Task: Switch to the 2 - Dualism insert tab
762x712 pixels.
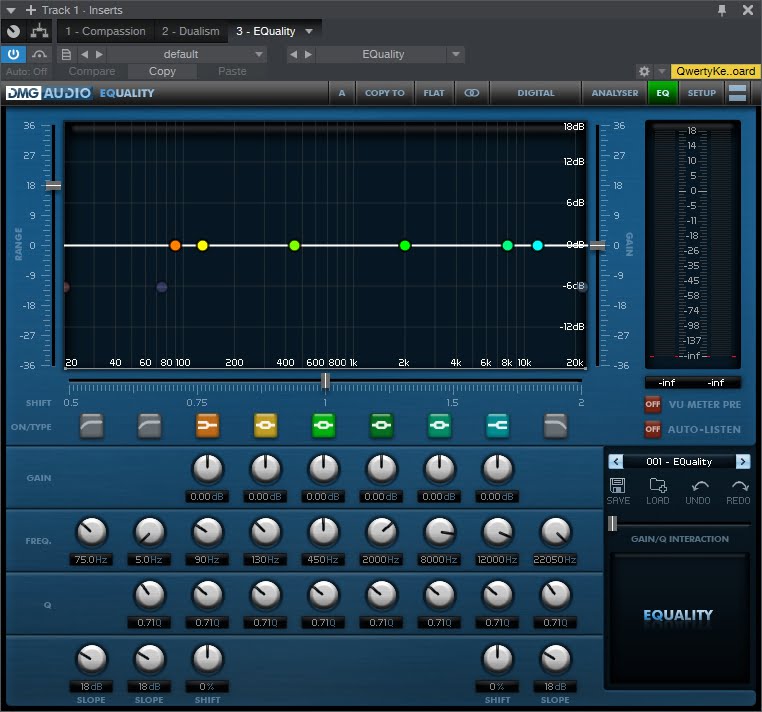Action: [x=190, y=31]
